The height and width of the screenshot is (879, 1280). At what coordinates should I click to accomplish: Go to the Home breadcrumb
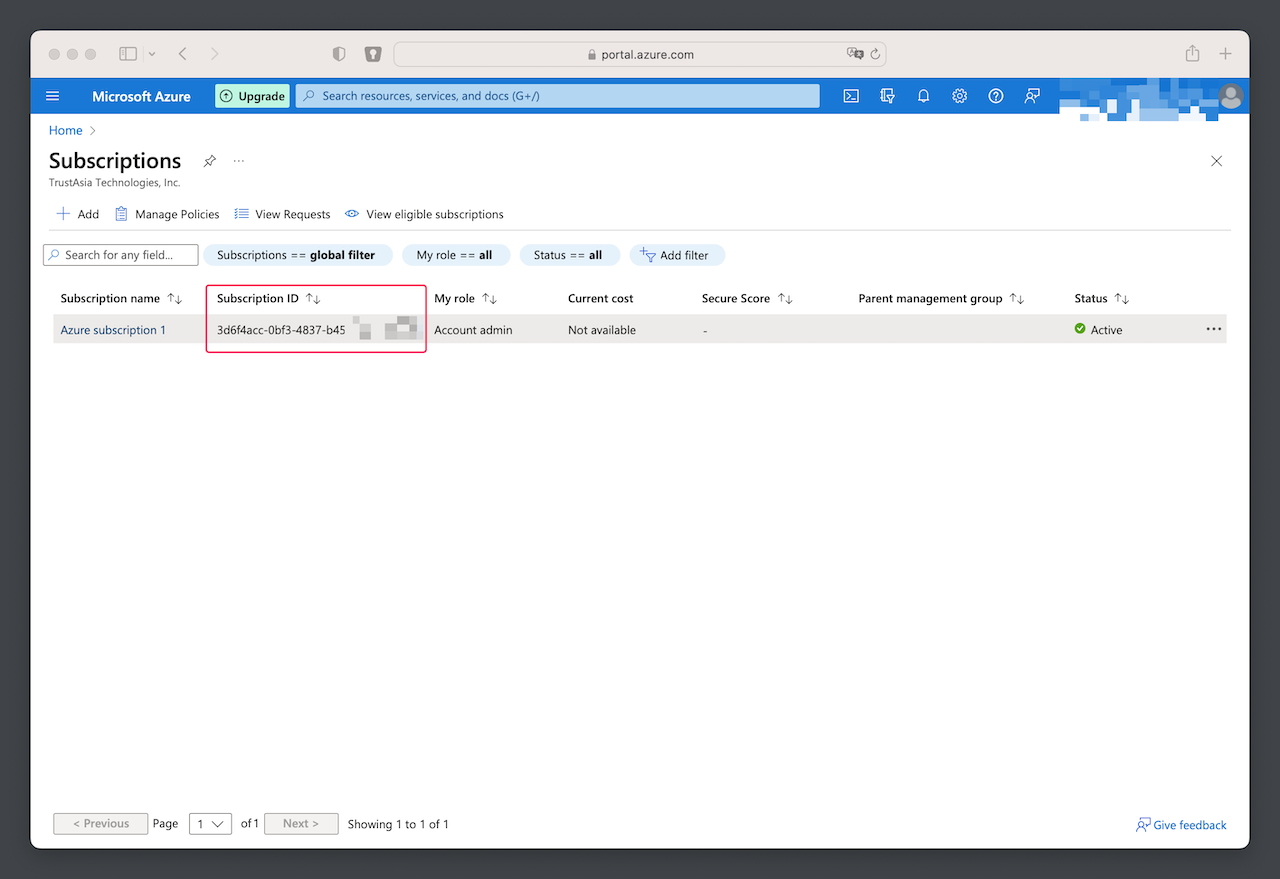(x=66, y=130)
